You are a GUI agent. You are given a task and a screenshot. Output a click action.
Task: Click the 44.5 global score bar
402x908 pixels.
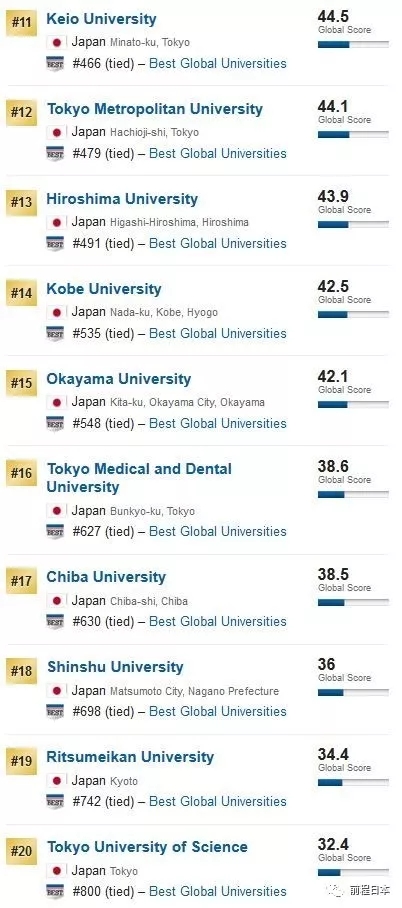(353, 44)
